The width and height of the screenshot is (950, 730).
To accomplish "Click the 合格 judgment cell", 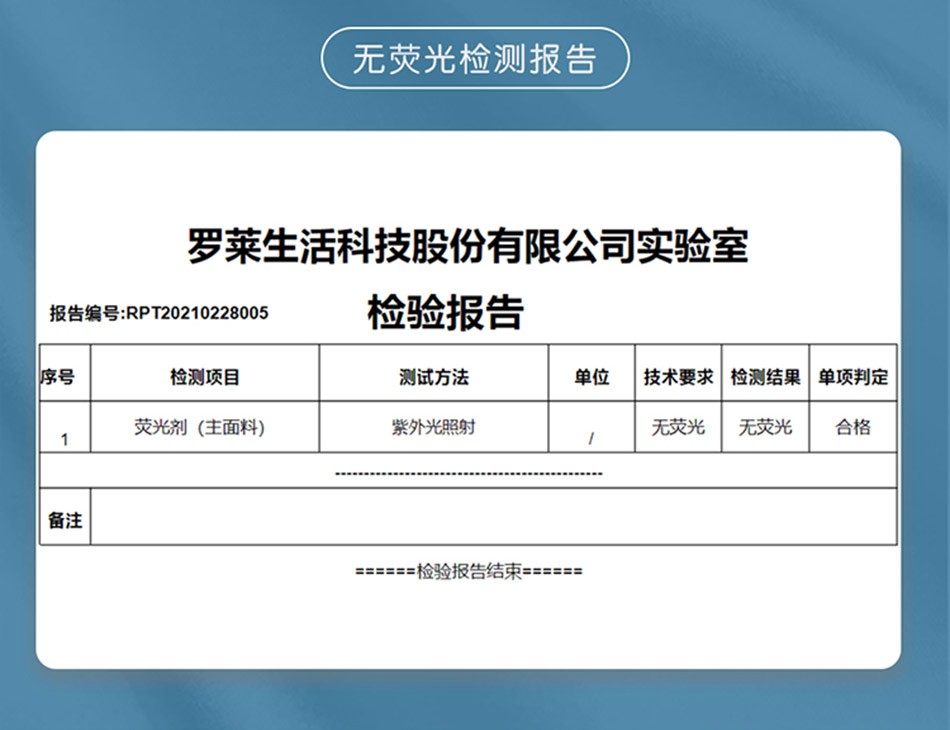I will (853, 427).
